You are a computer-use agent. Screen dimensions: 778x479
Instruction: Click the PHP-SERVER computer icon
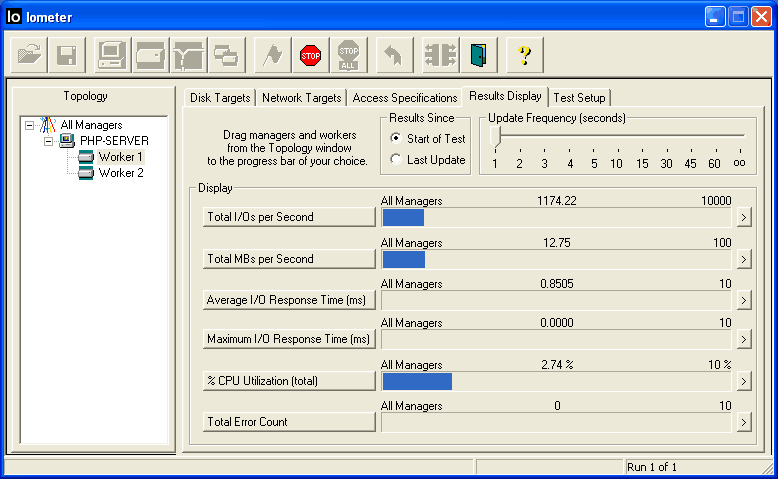66,140
